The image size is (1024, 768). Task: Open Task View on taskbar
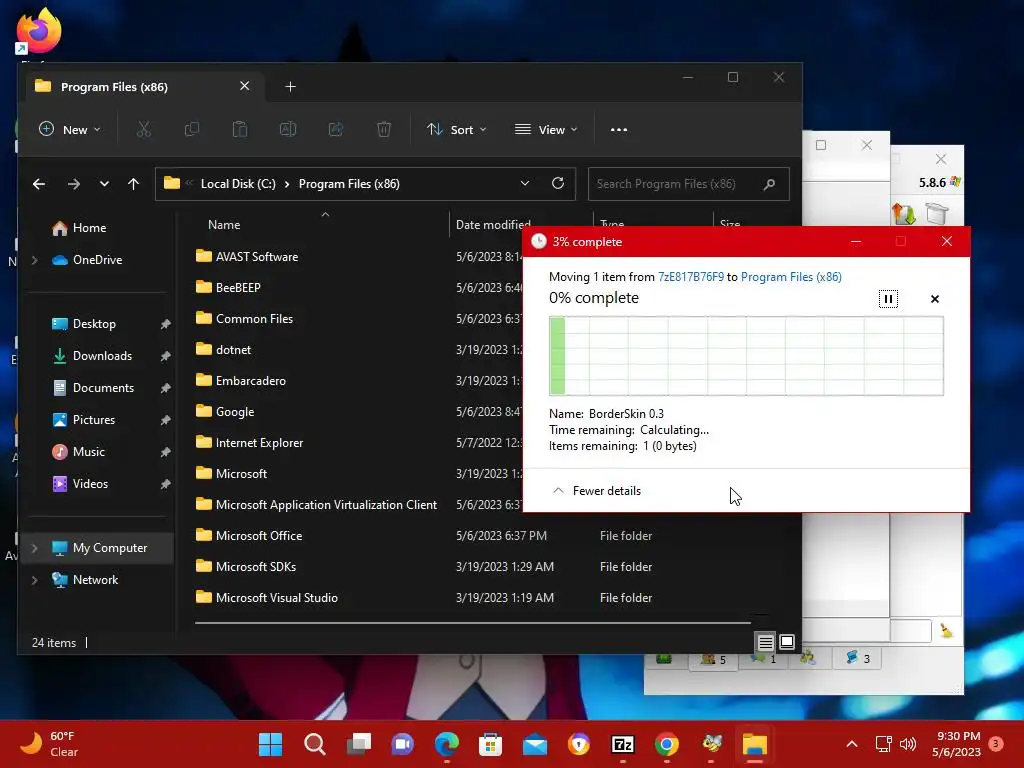click(x=359, y=744)
